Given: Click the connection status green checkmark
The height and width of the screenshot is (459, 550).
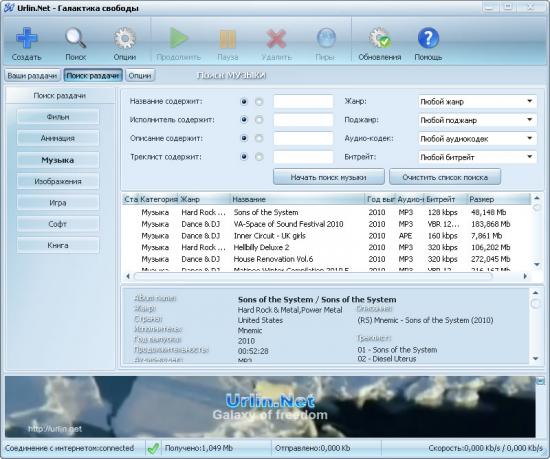Looking at the screenshot, I should point(153,448).
